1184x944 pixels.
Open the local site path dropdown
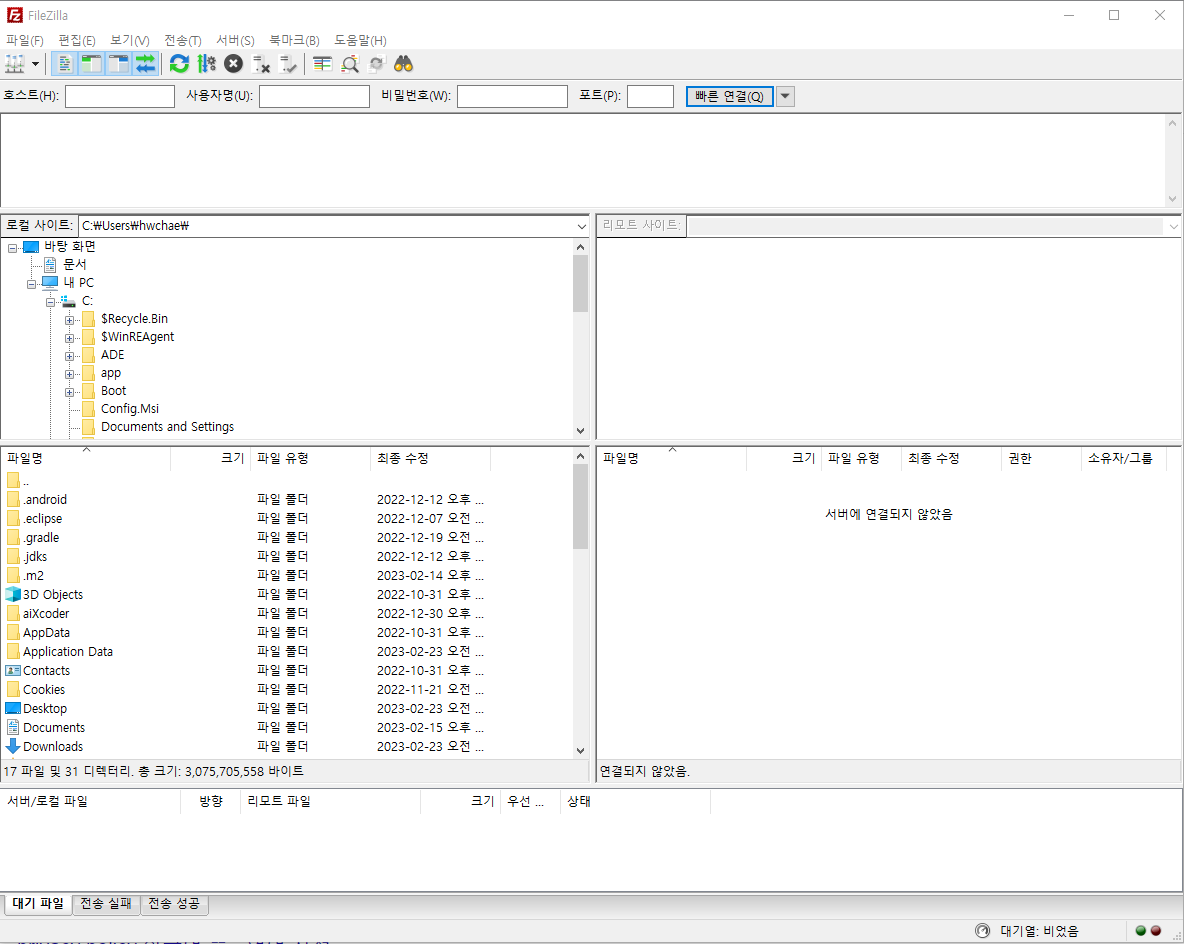(582, 225)
